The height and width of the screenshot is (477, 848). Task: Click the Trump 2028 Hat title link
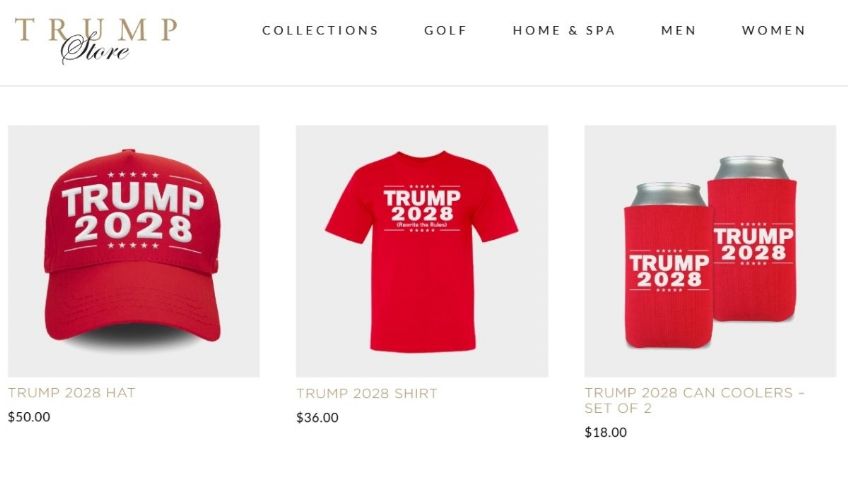click(72, 393)
